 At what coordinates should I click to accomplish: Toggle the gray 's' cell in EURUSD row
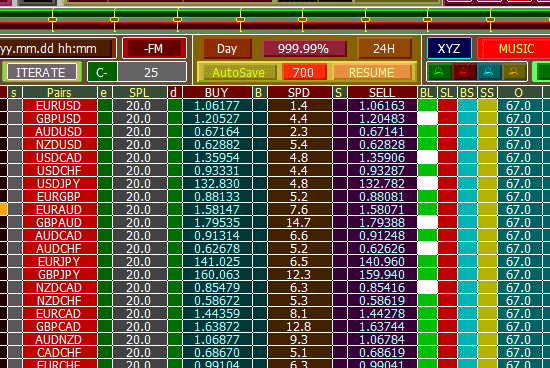coord(15,105)
